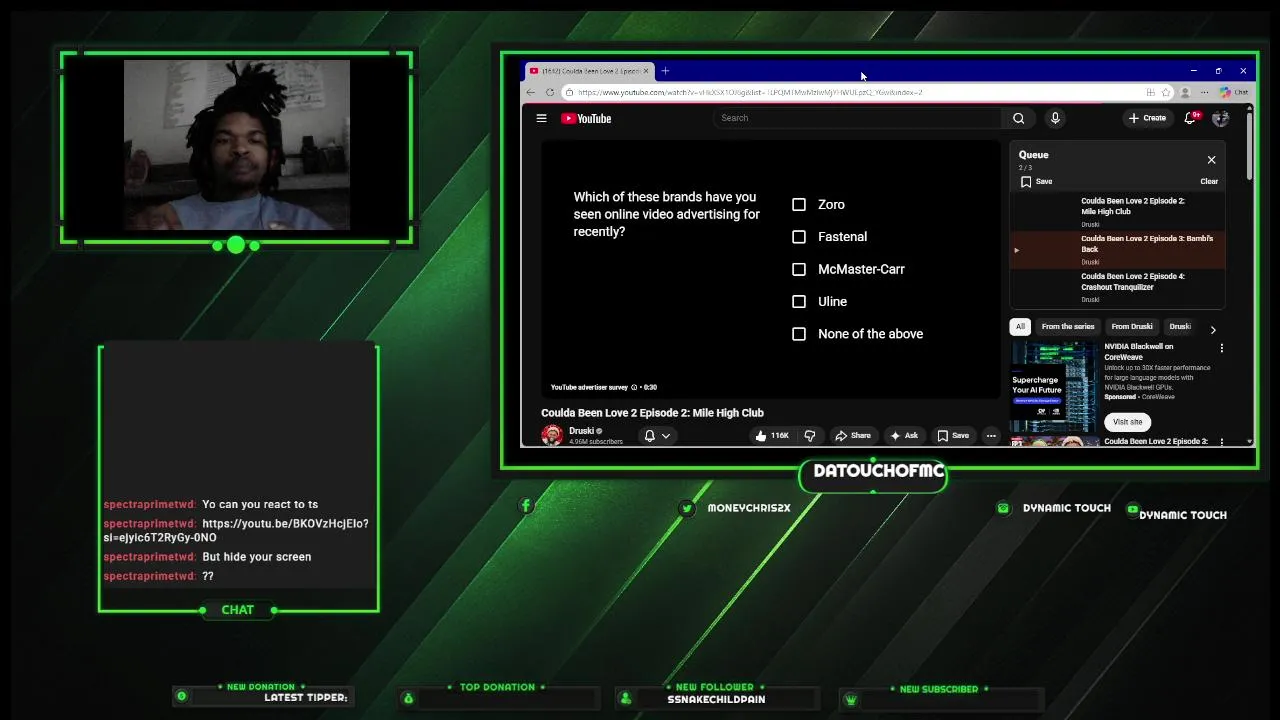1280x720 pixels.
Task: Go to YouTube home via logo
Action: coord(586,118)
